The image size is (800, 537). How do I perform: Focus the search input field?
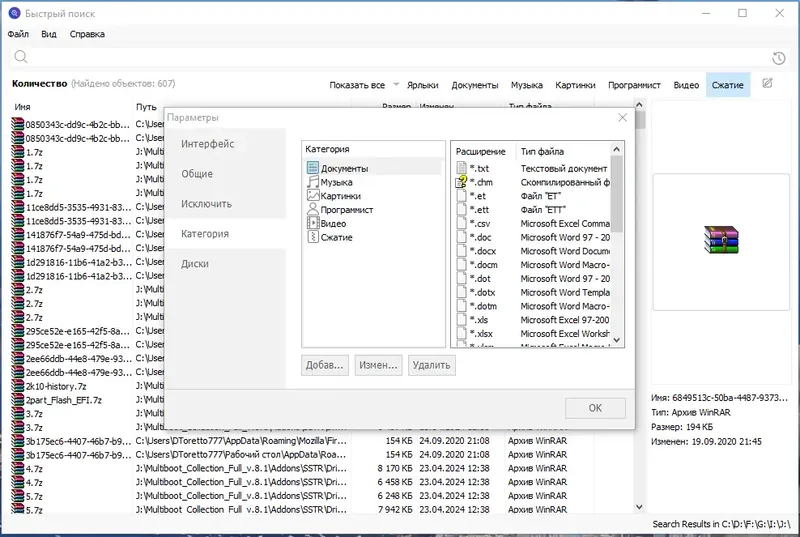pos(398,57)
